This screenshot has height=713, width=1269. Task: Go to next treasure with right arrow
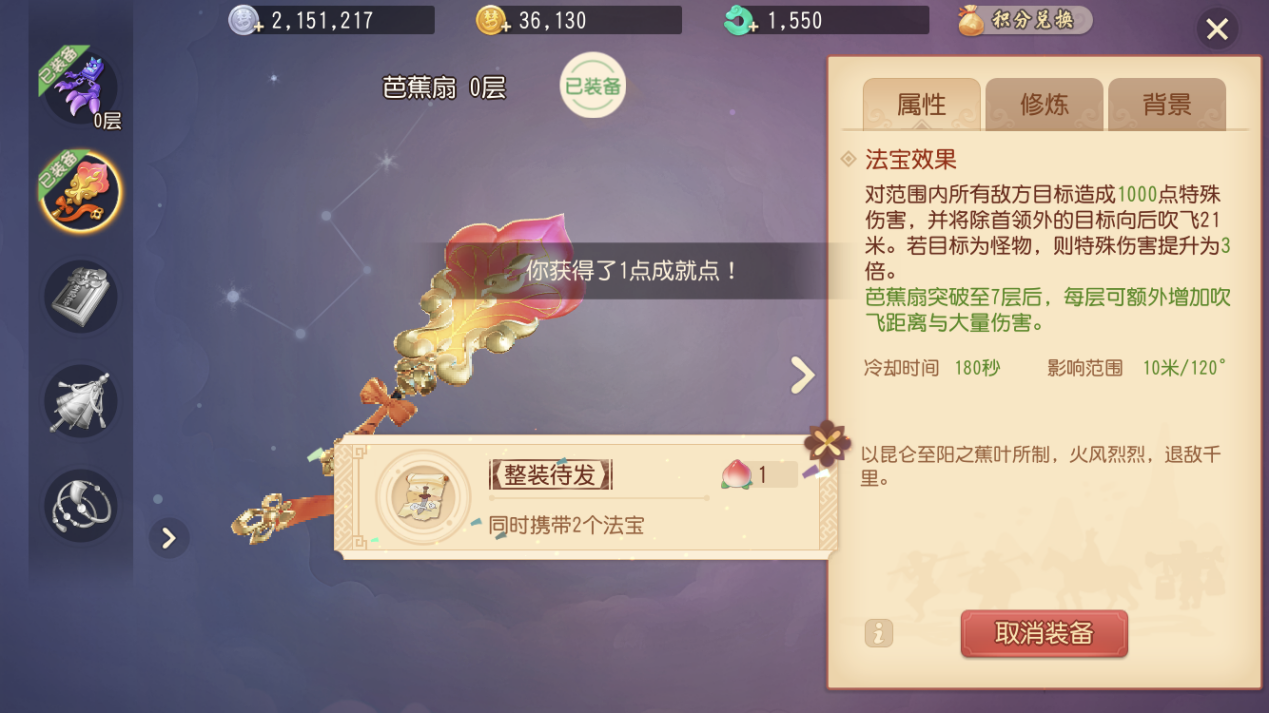tap(802, 375)
